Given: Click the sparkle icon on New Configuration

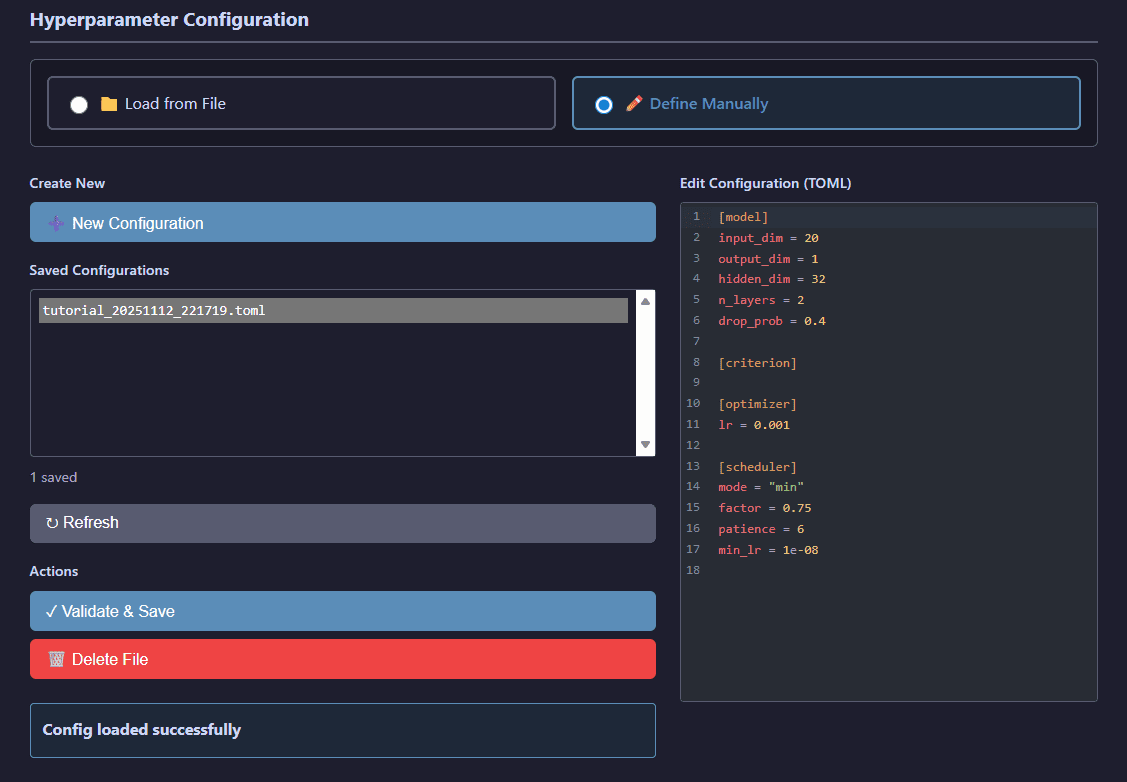Looking at the screenshot, I should click(56, 224).
